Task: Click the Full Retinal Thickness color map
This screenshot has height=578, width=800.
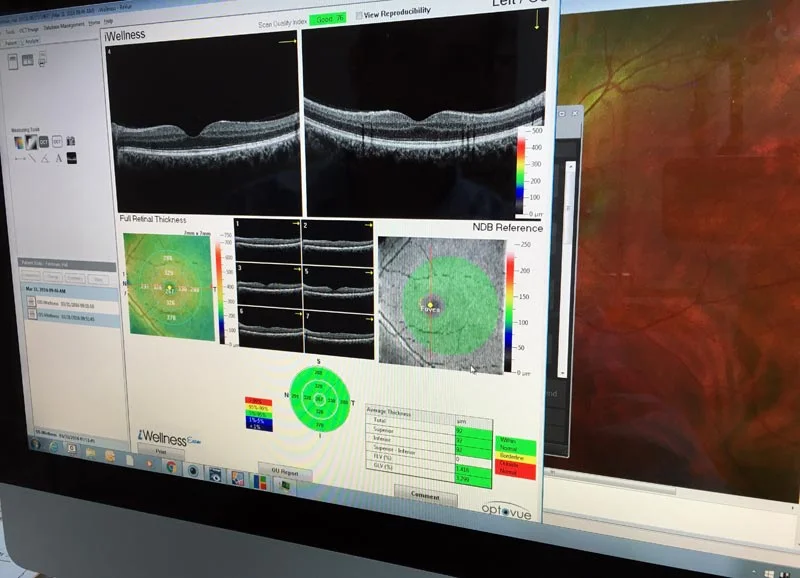Action: [x=169, y=287]
